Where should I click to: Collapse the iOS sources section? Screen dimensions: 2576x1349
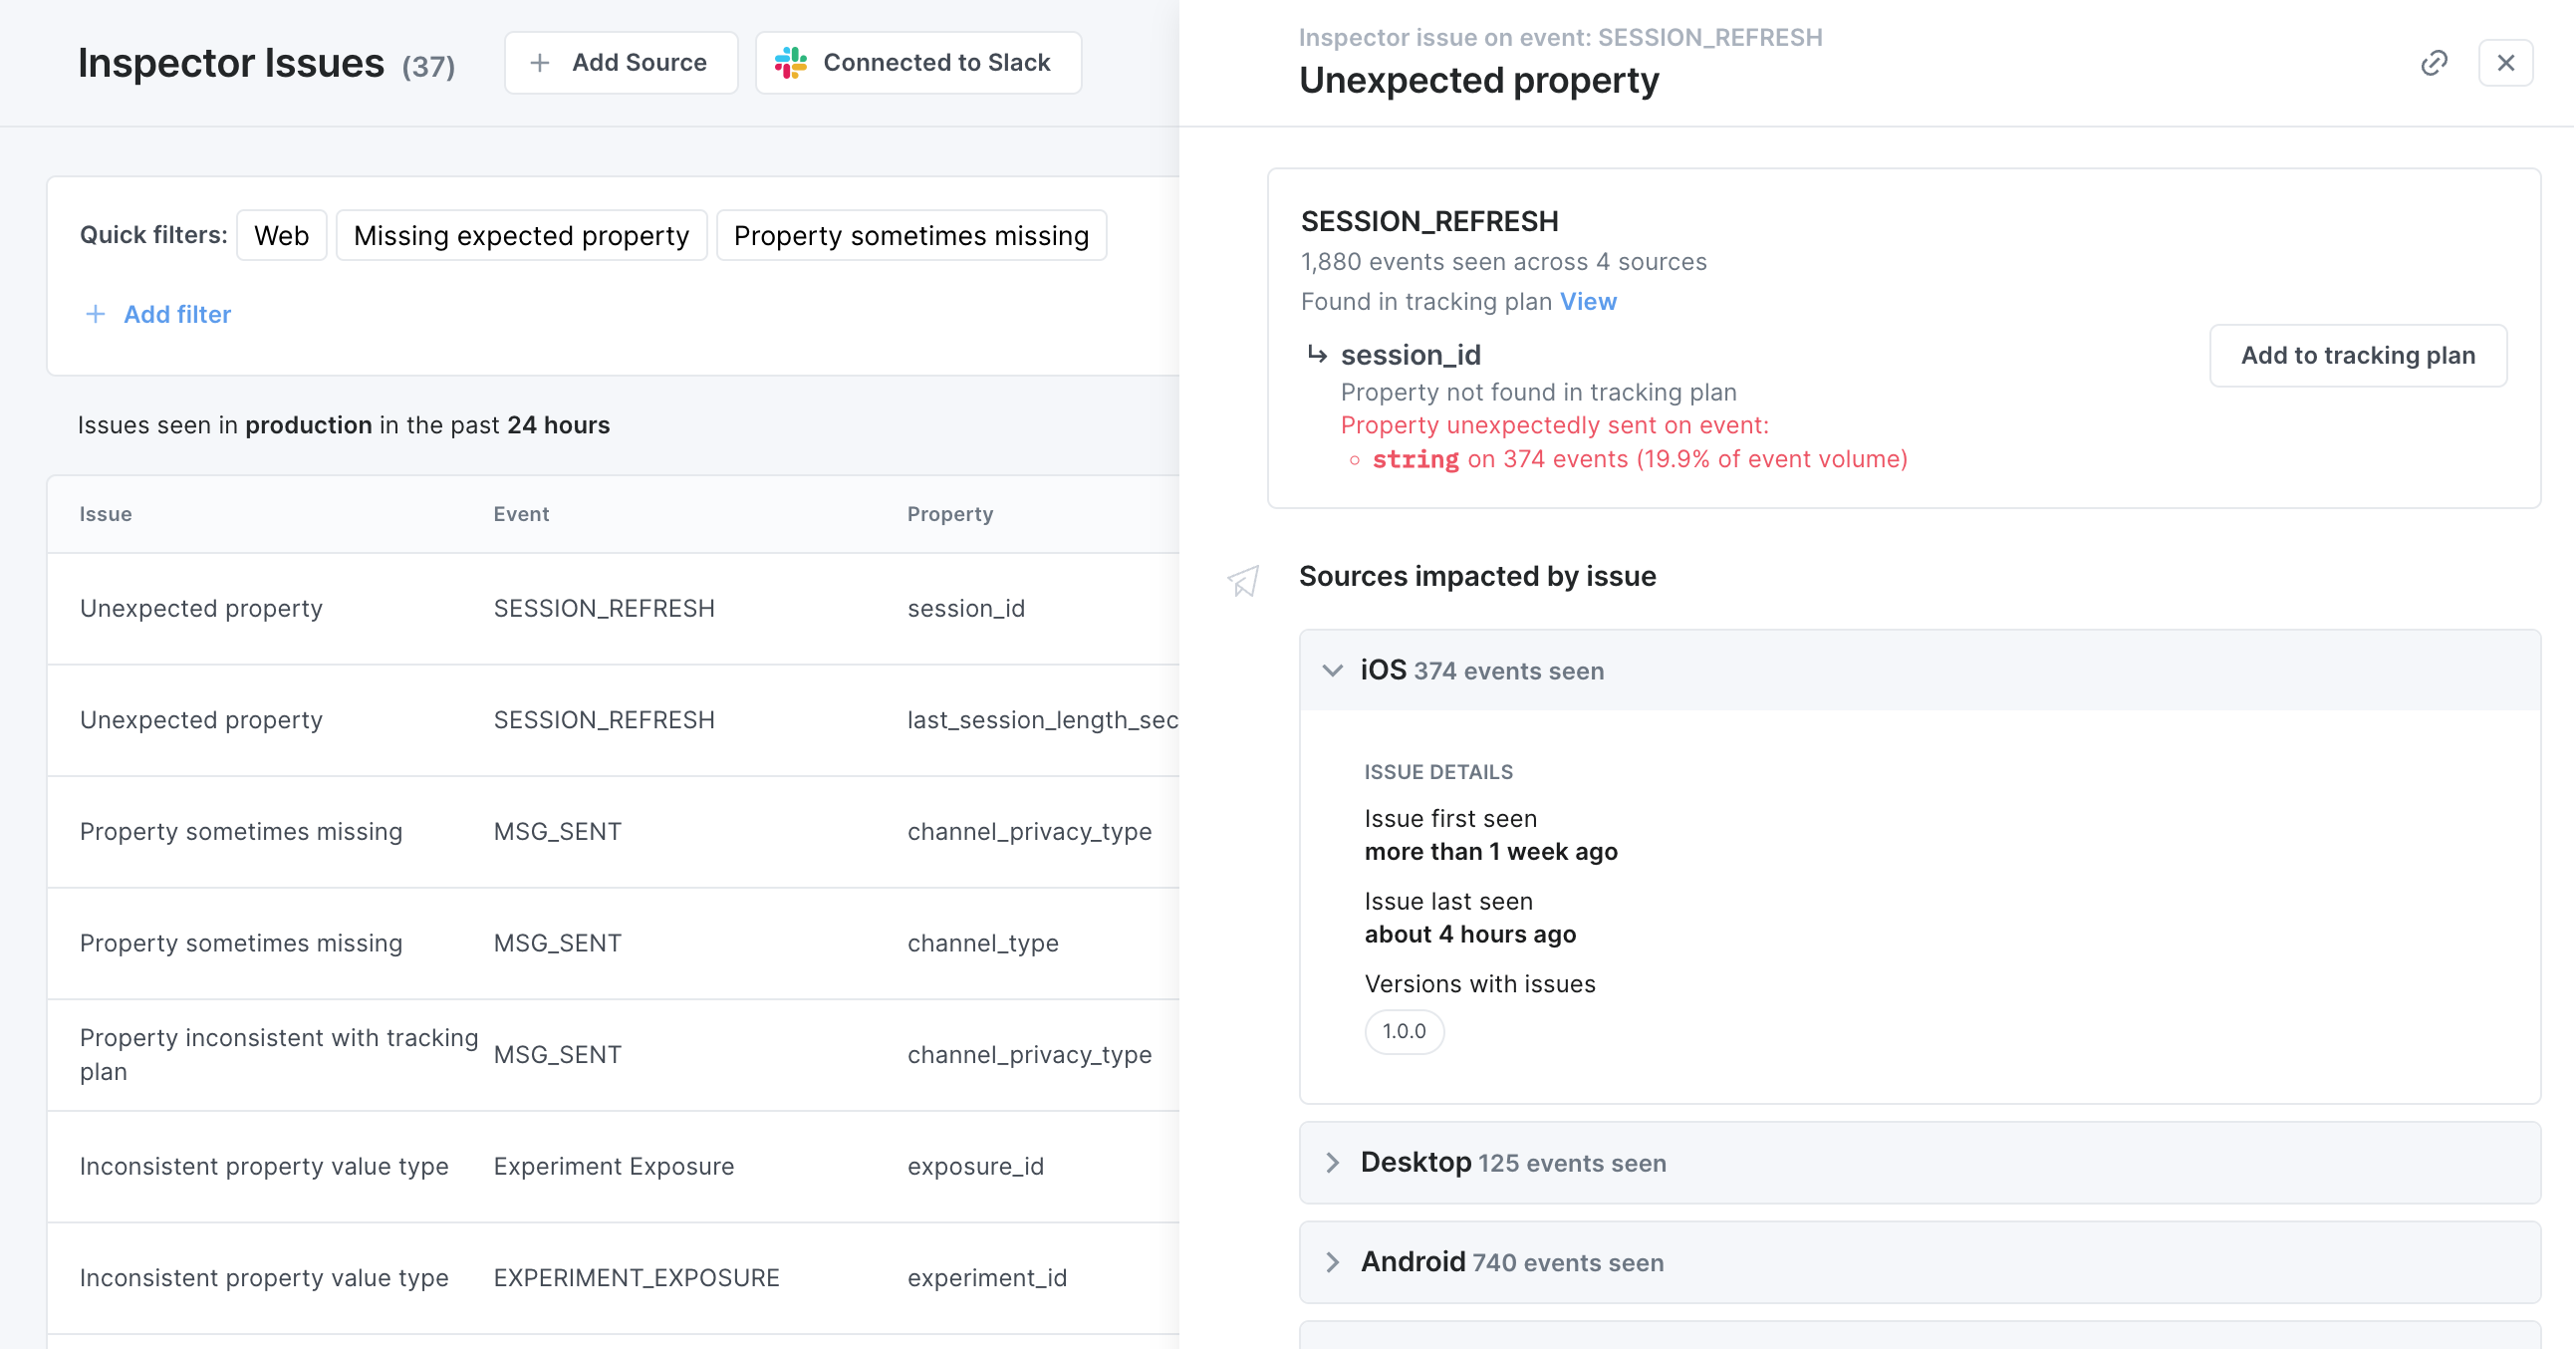point(1333,671)
